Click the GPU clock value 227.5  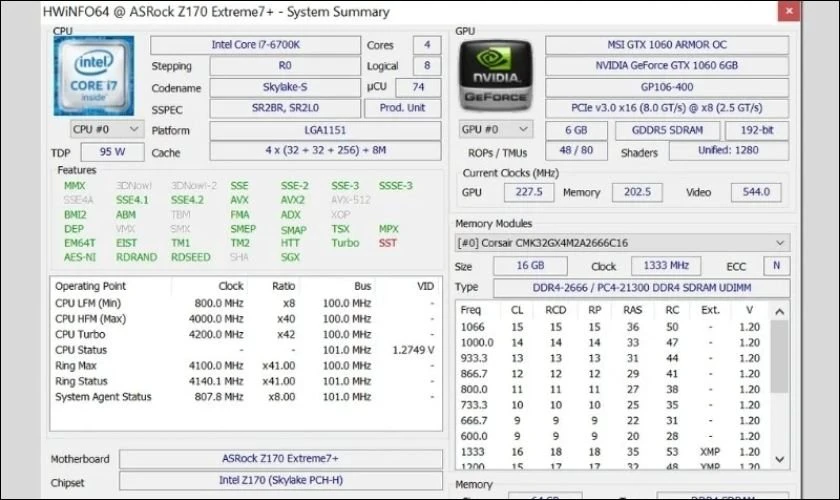[x=529, y=192]
